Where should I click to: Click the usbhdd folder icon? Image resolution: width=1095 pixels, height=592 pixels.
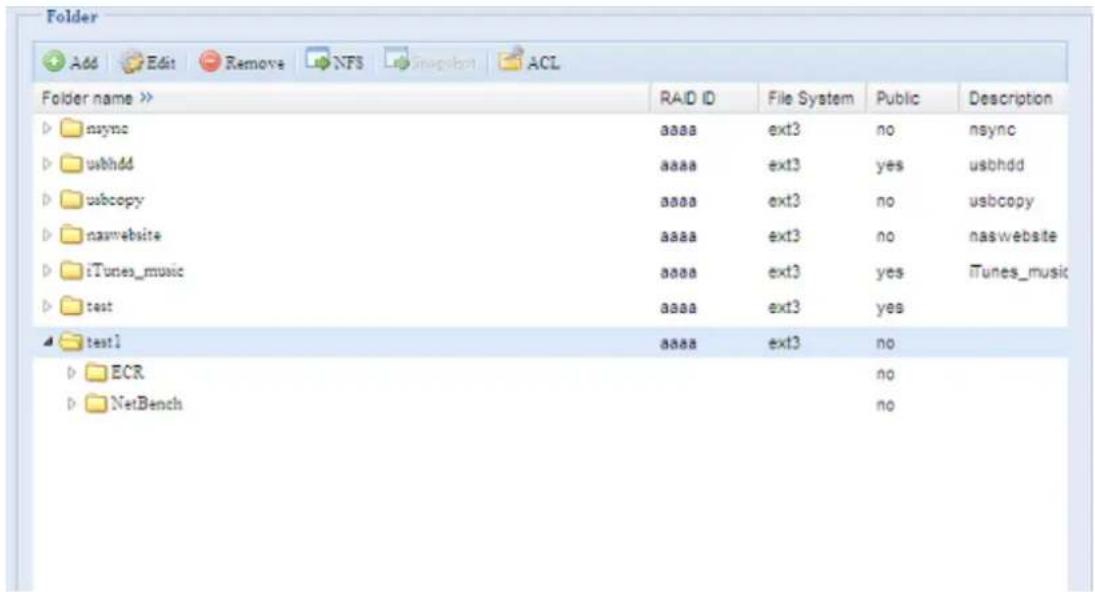pyautogui.click(x=71, y=164)
